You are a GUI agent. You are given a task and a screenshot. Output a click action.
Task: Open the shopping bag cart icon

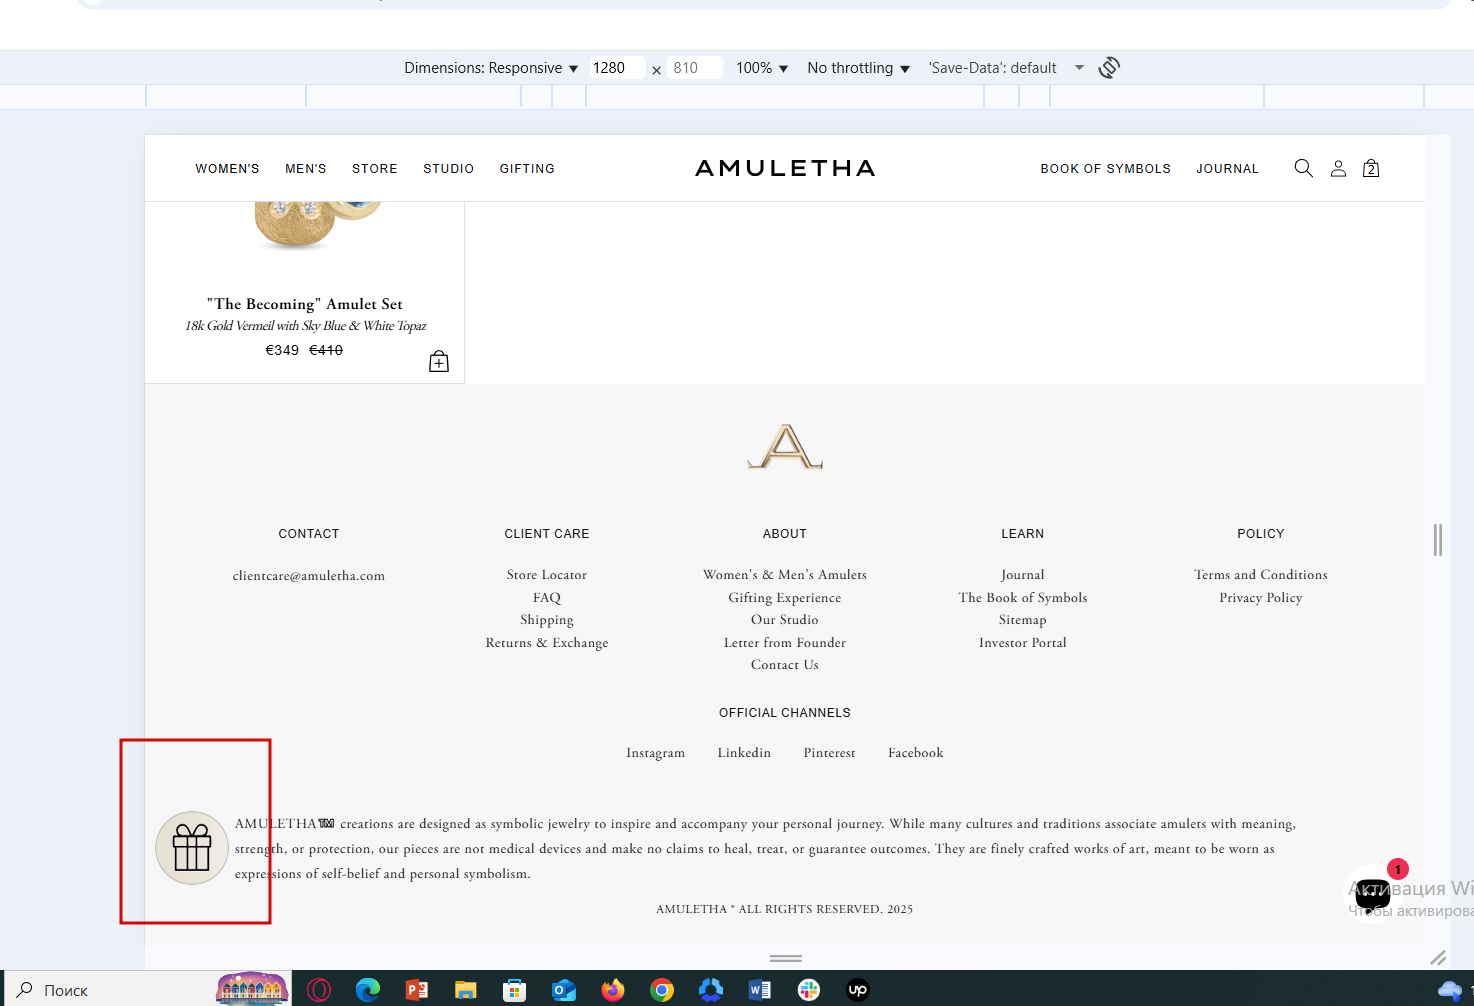tap(1371, 168)
